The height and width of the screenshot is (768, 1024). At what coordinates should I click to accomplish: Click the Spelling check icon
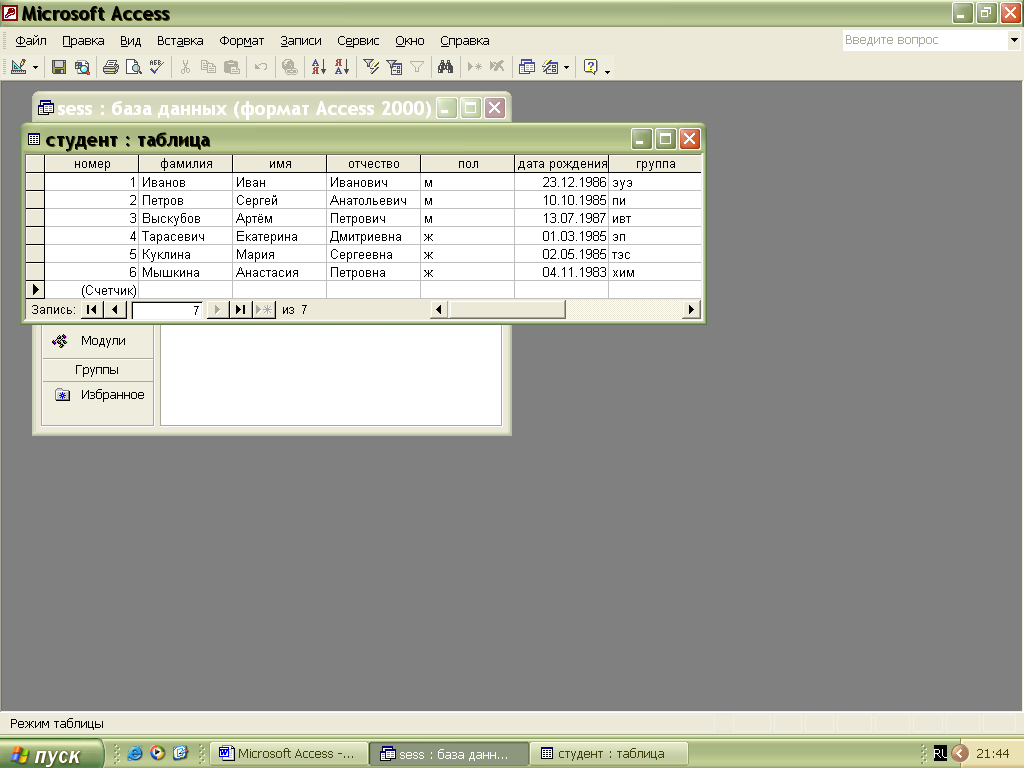156,67
